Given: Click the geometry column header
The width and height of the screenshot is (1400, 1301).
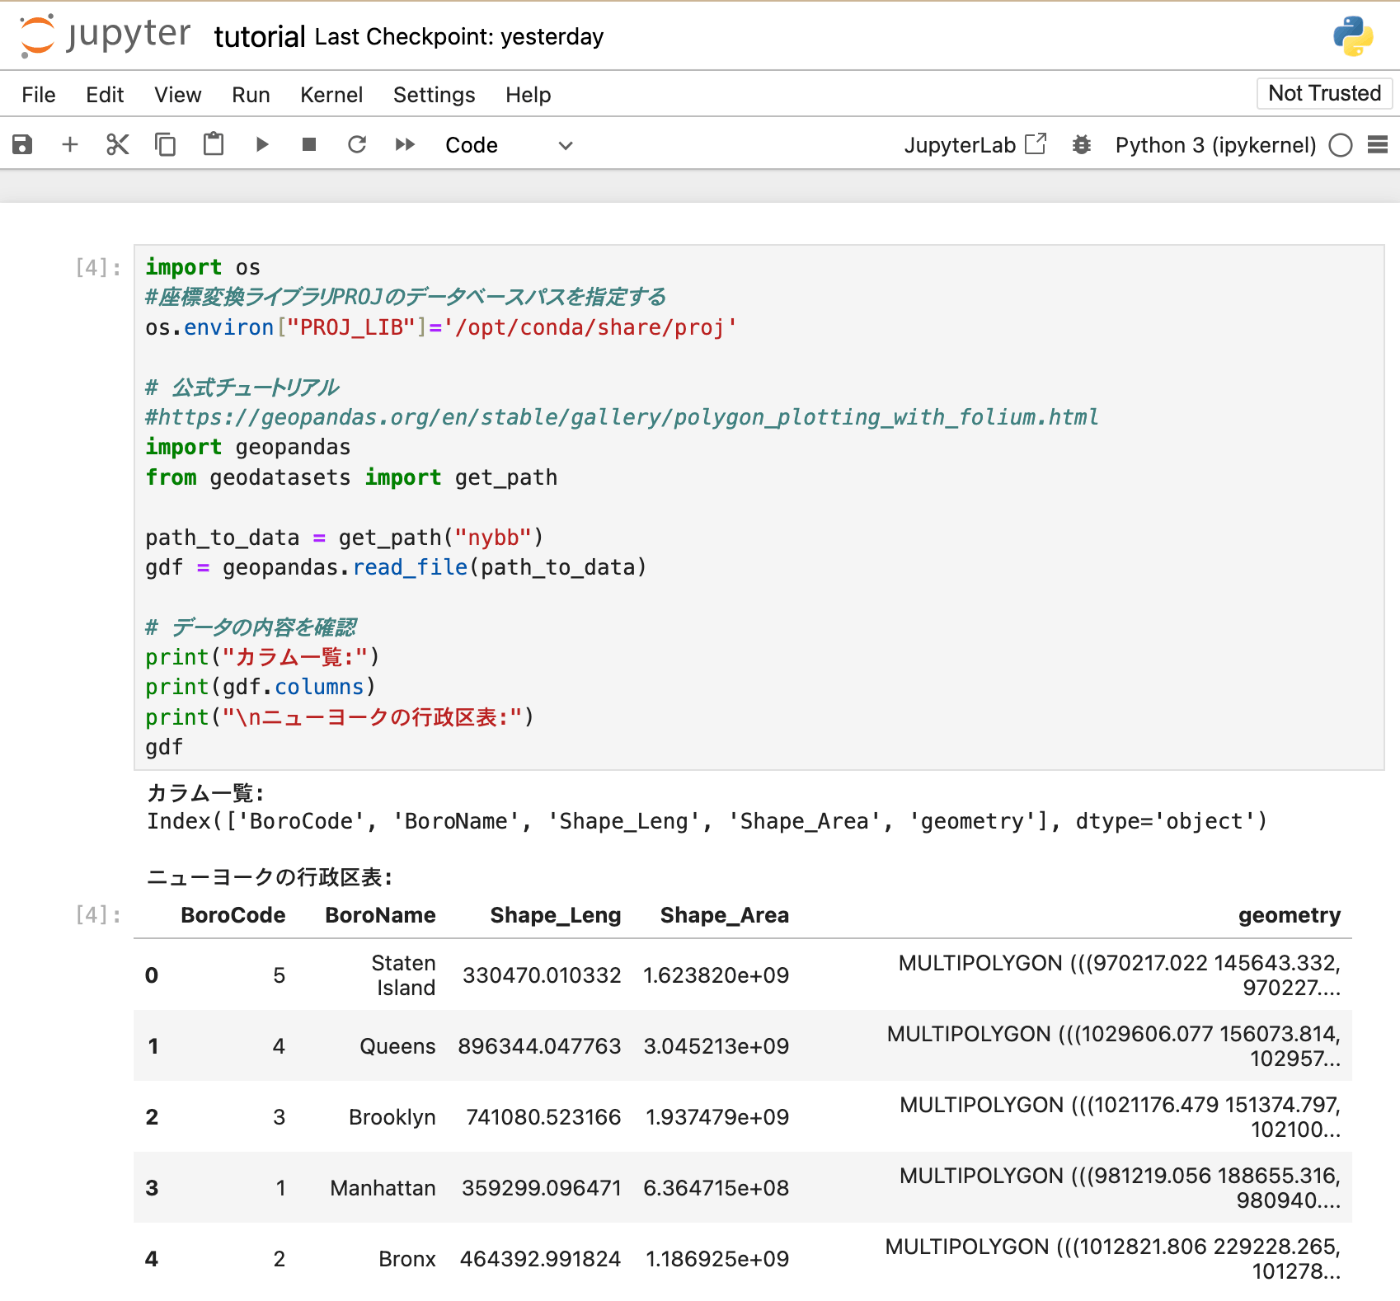Looking at the screenshot, I should tap(1289, 915).
